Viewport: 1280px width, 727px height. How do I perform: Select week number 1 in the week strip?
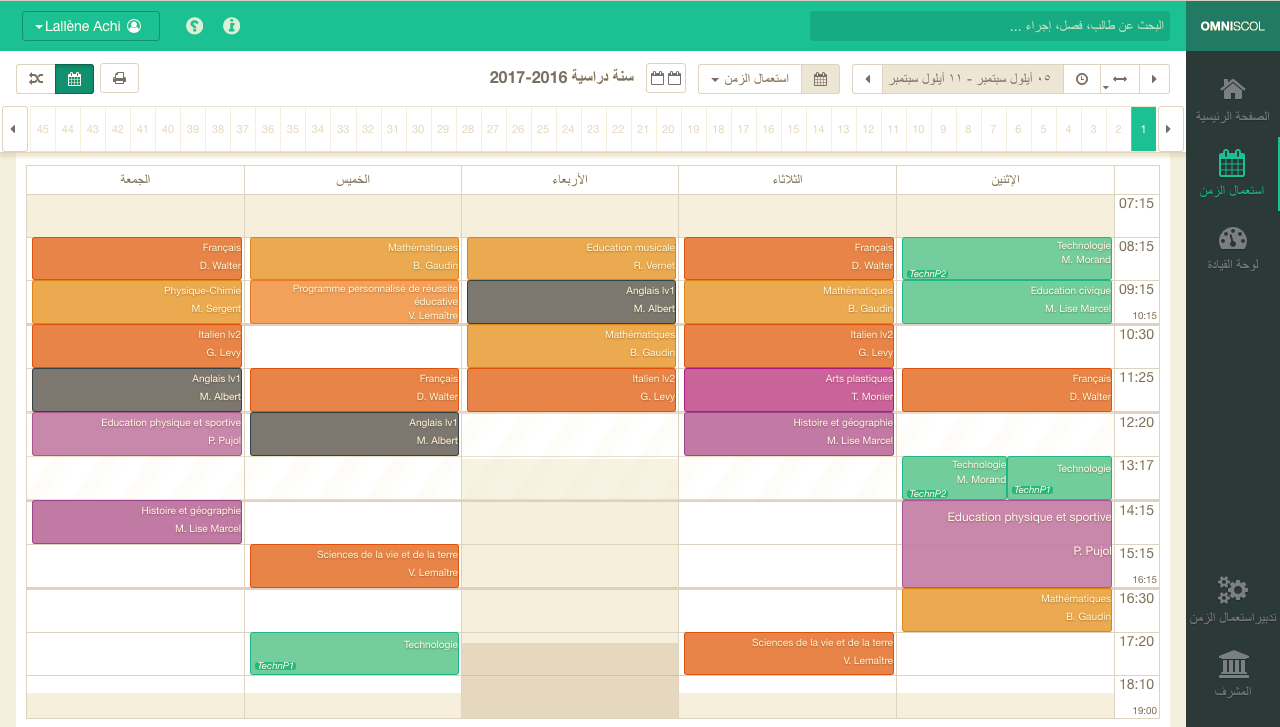(1143, 129)
